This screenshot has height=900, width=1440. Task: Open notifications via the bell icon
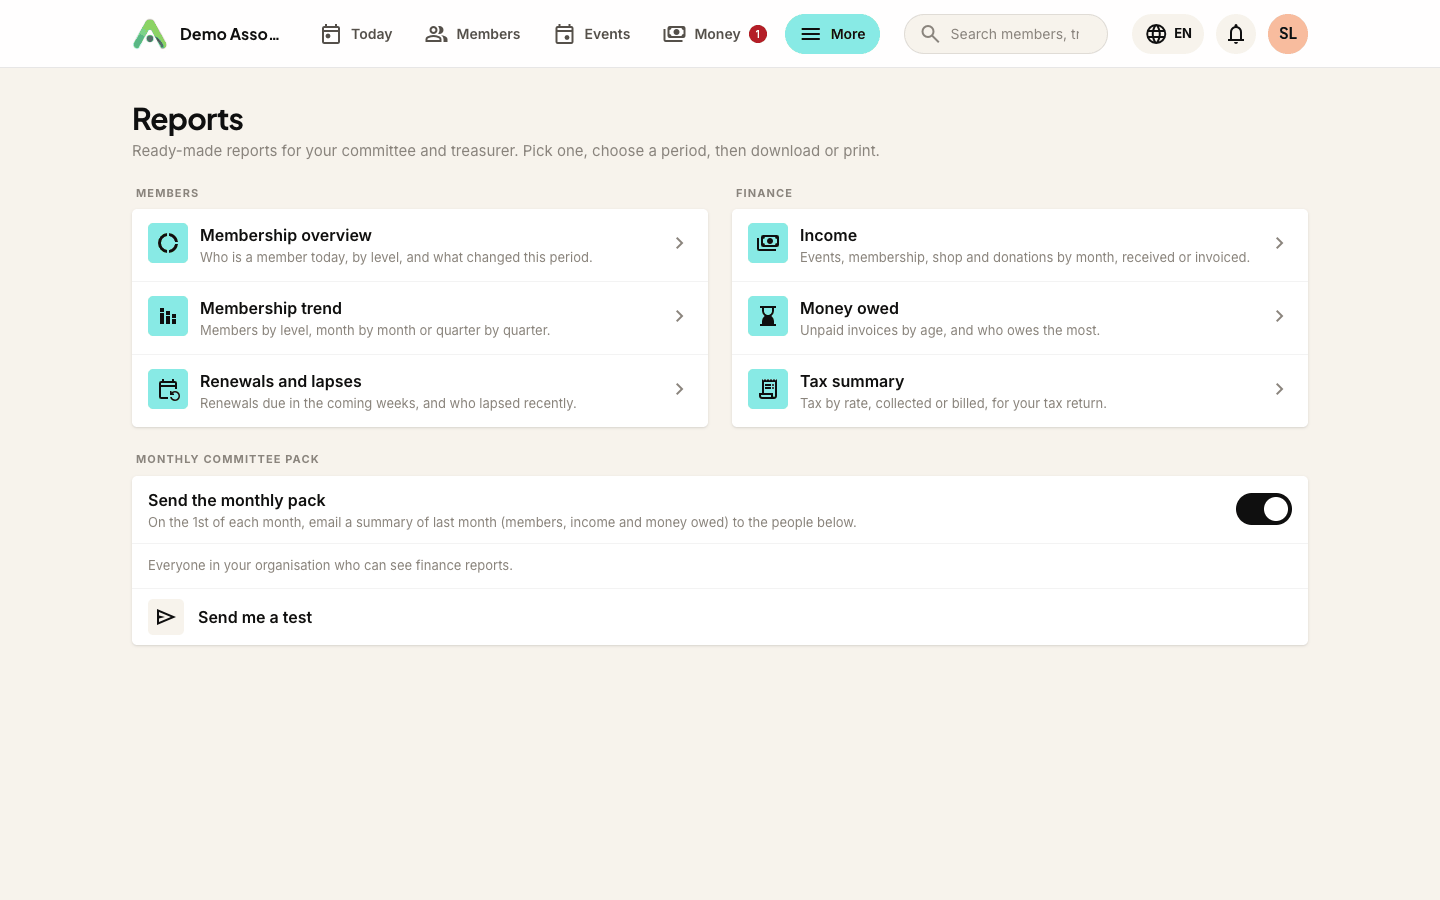point(1236,34)
